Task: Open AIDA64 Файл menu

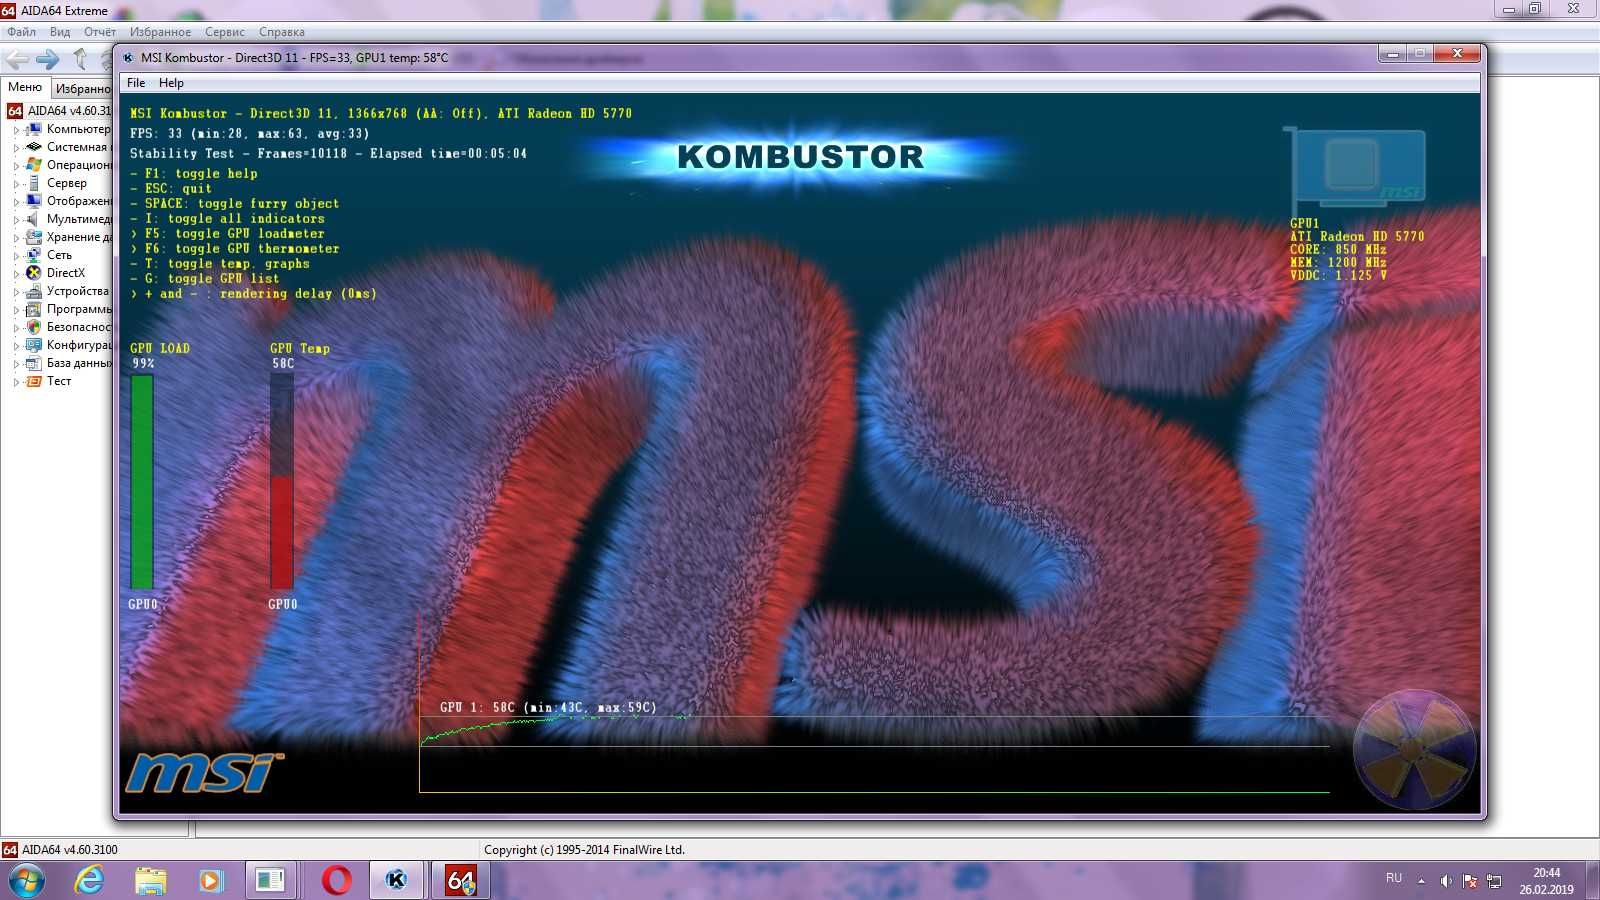Action: click(x=21, y=32)
